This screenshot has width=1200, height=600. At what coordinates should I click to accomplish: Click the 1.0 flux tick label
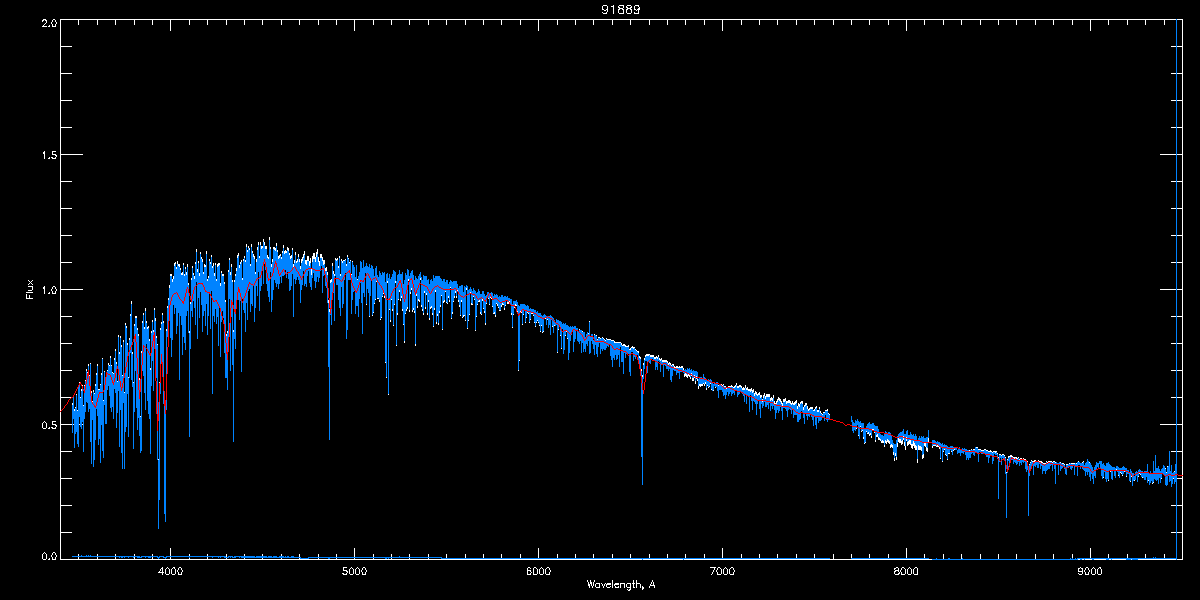pos(48,290)
